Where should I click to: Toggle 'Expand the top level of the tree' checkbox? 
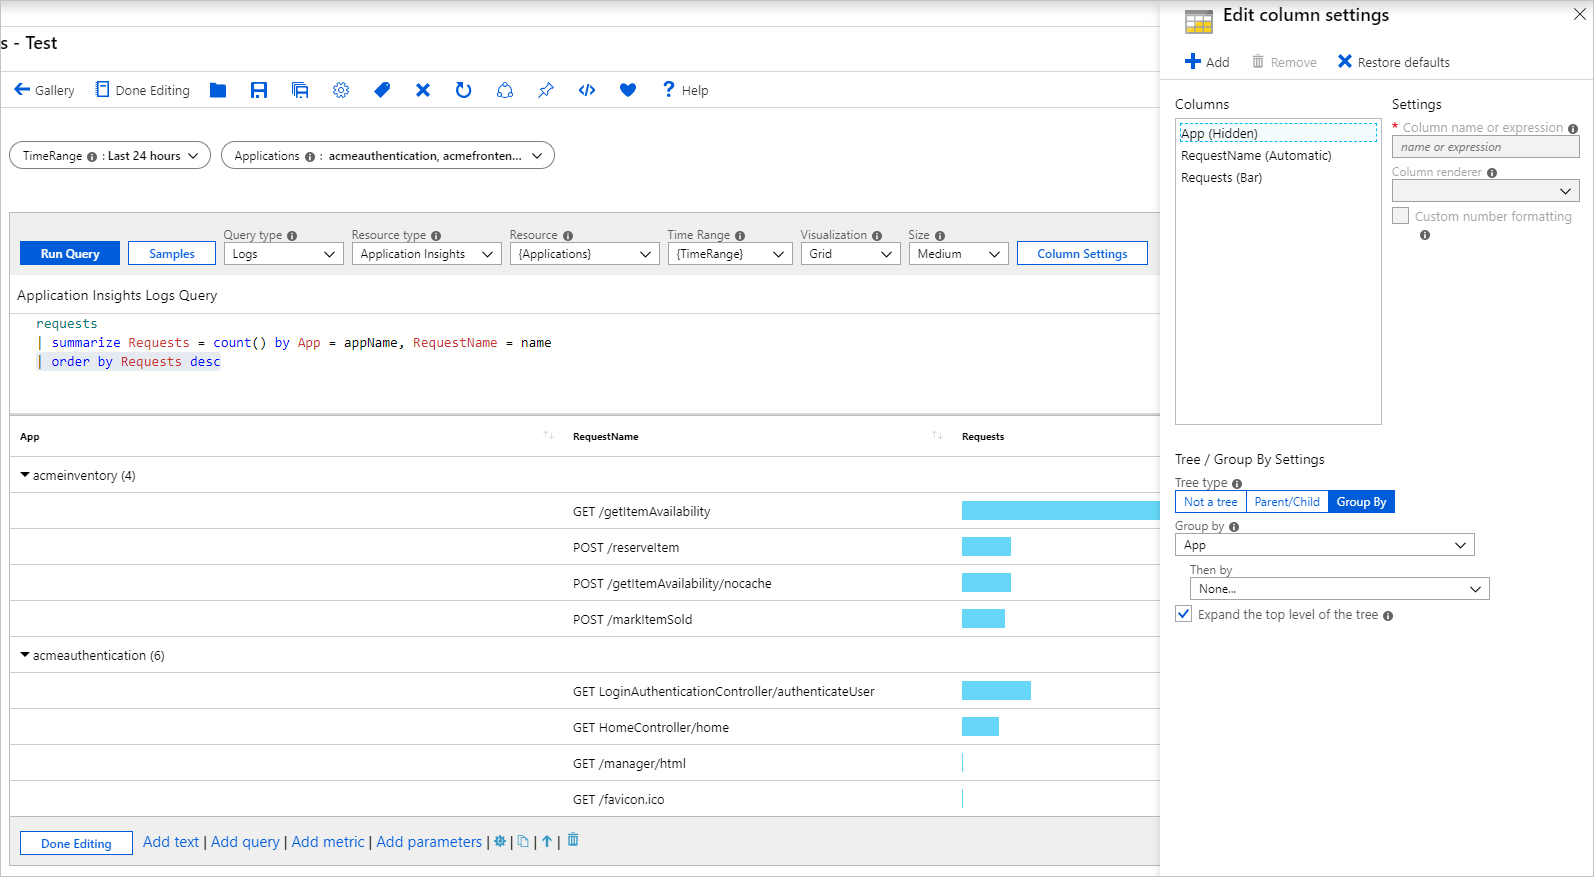click(1184, 614)
